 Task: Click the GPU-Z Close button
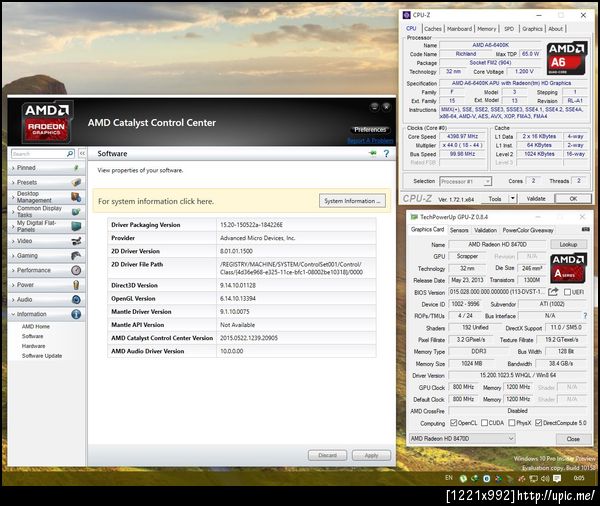(x=573, y=439)
